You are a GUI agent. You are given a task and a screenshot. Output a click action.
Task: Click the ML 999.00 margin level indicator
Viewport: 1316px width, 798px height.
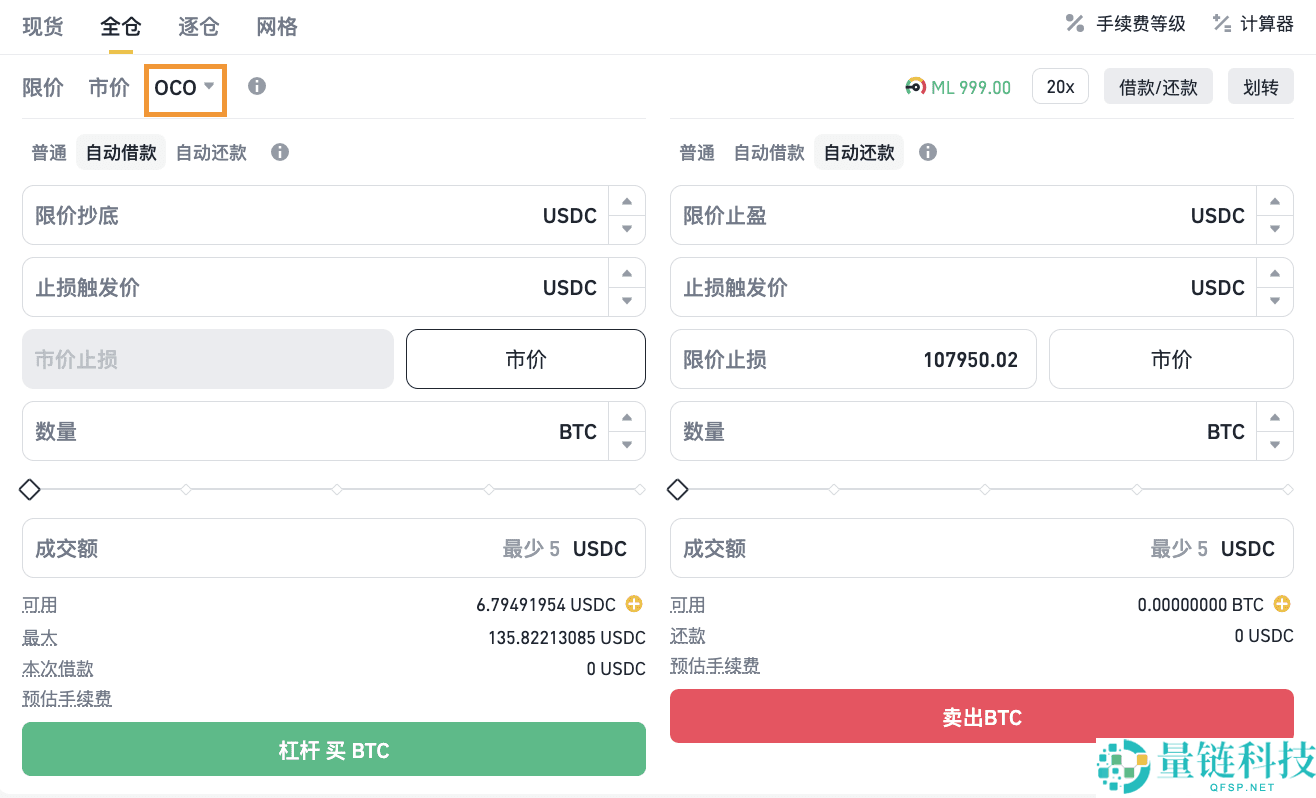pos(958,87)
